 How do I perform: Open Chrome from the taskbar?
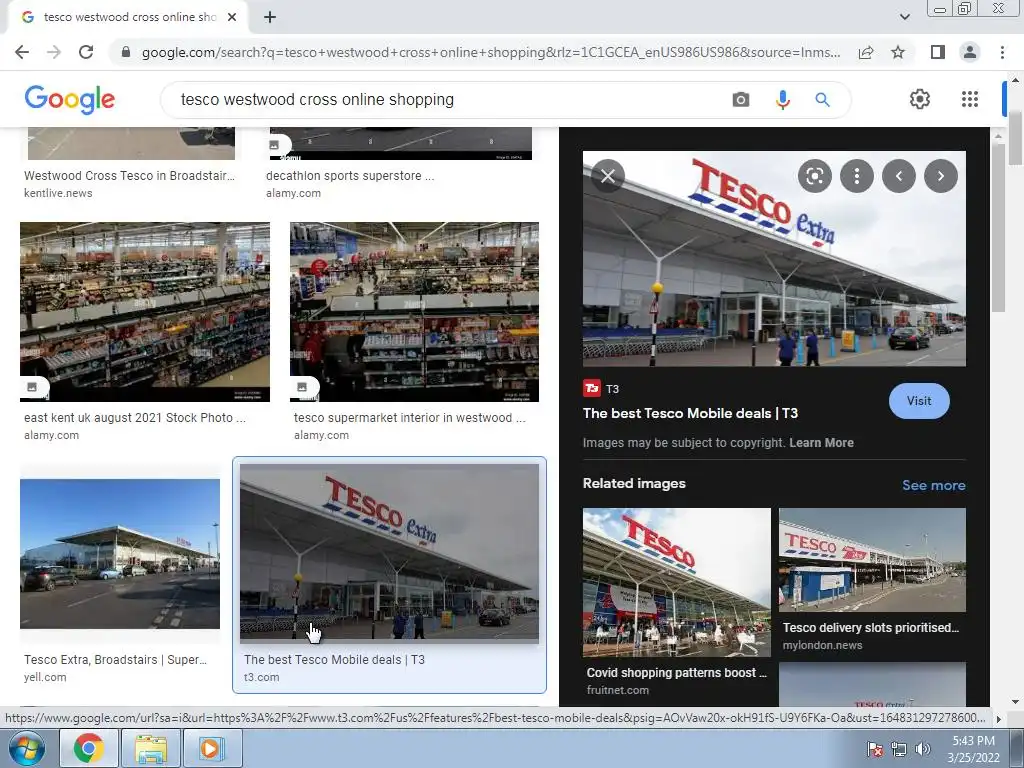(89, 748)
